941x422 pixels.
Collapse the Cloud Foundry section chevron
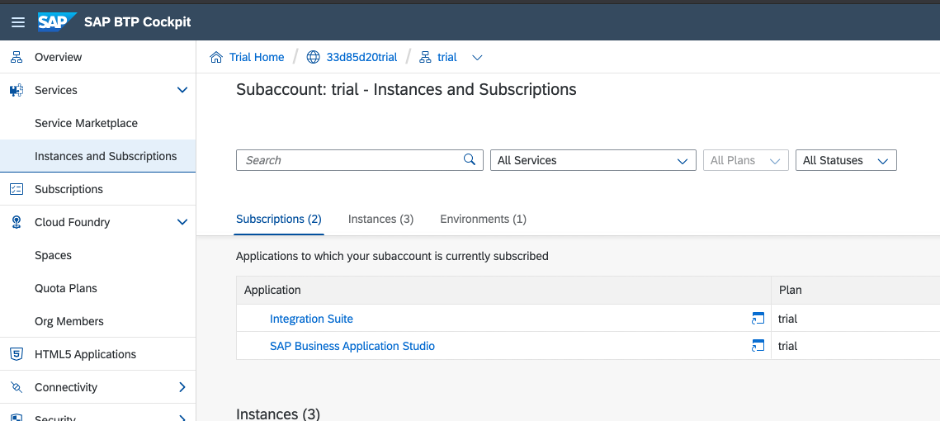click(x=182, y=222)
